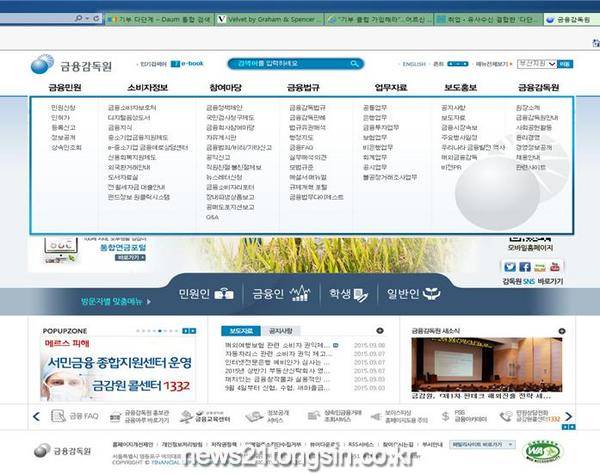Open the 금융법규 main menu
Screen dimensions: 600x474
303,87
